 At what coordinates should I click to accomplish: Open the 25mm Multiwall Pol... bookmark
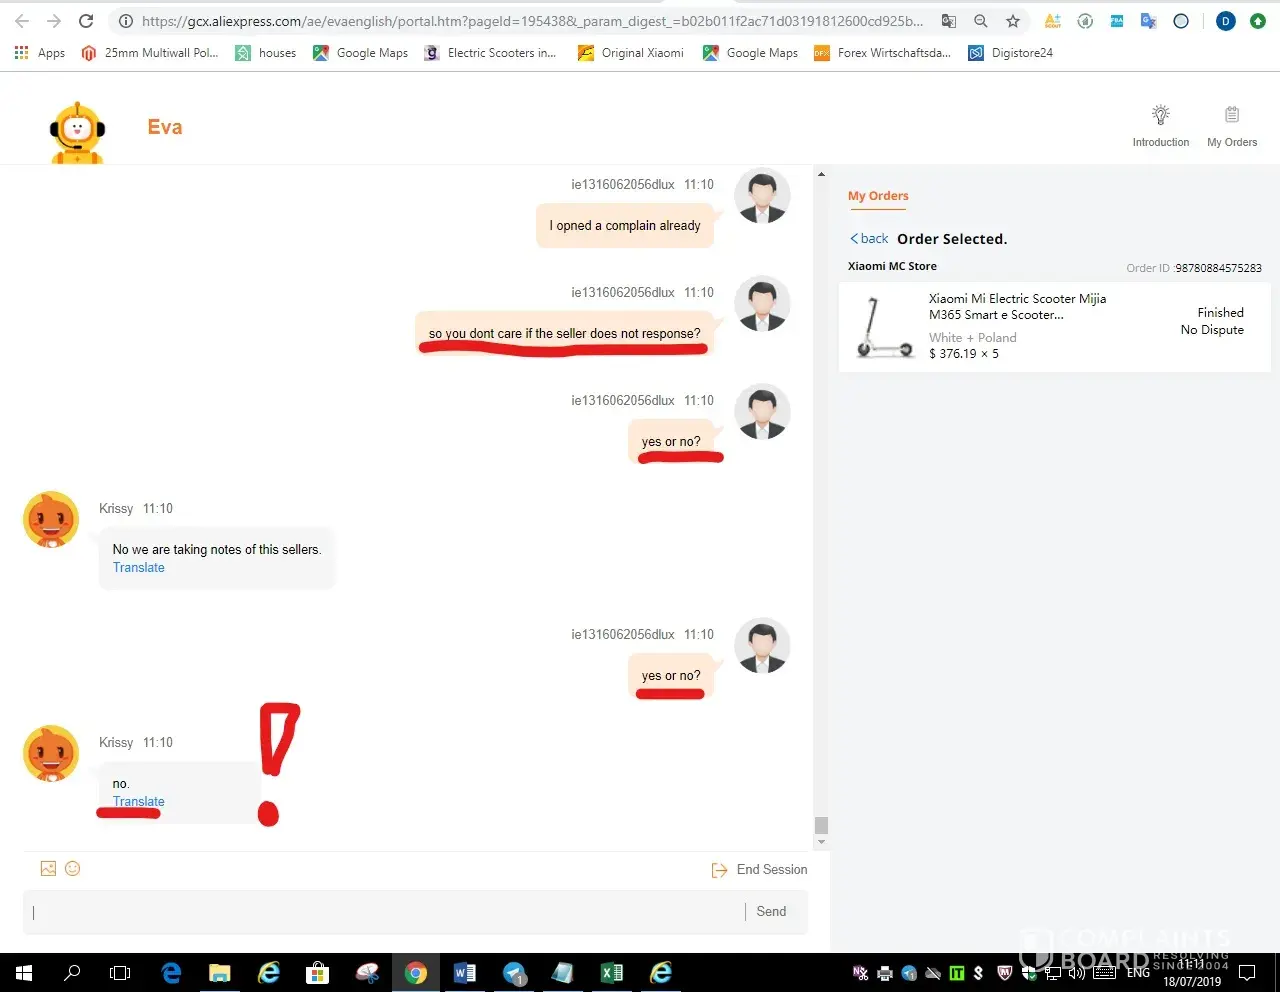[x=150, y=53]
